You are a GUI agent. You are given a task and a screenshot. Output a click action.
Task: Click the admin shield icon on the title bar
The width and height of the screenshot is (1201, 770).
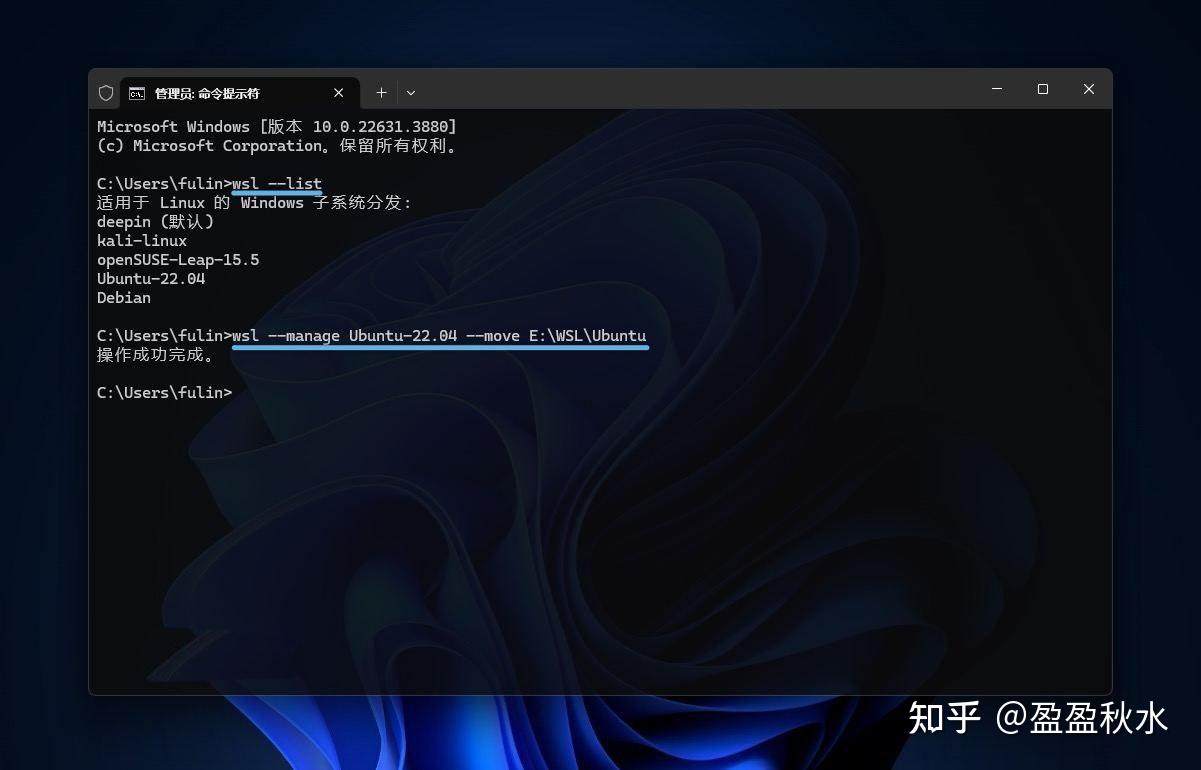tap(106, 92)
